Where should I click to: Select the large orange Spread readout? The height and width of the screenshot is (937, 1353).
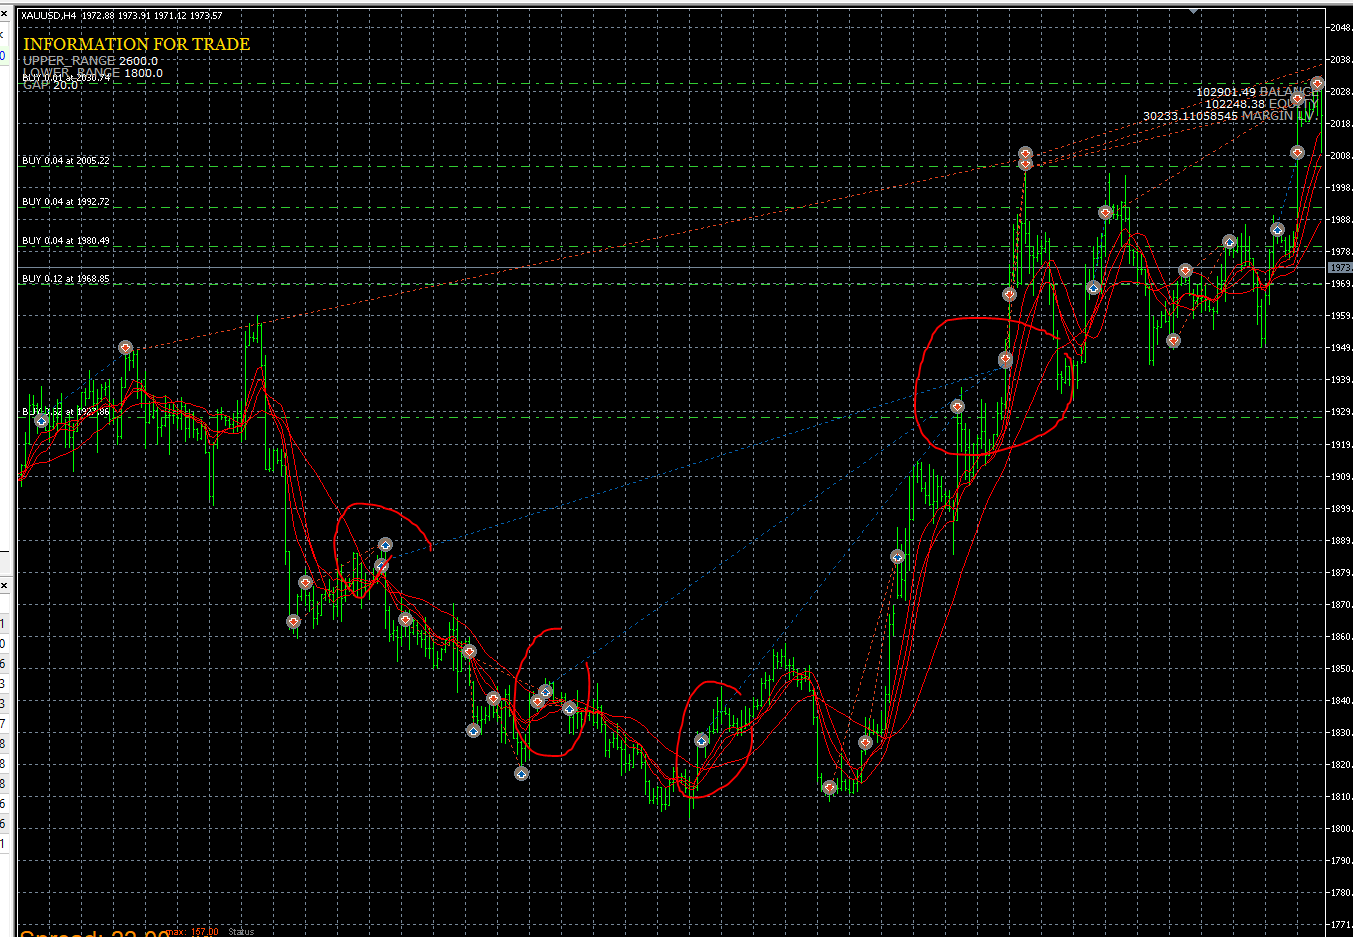(x=94, y=933)
